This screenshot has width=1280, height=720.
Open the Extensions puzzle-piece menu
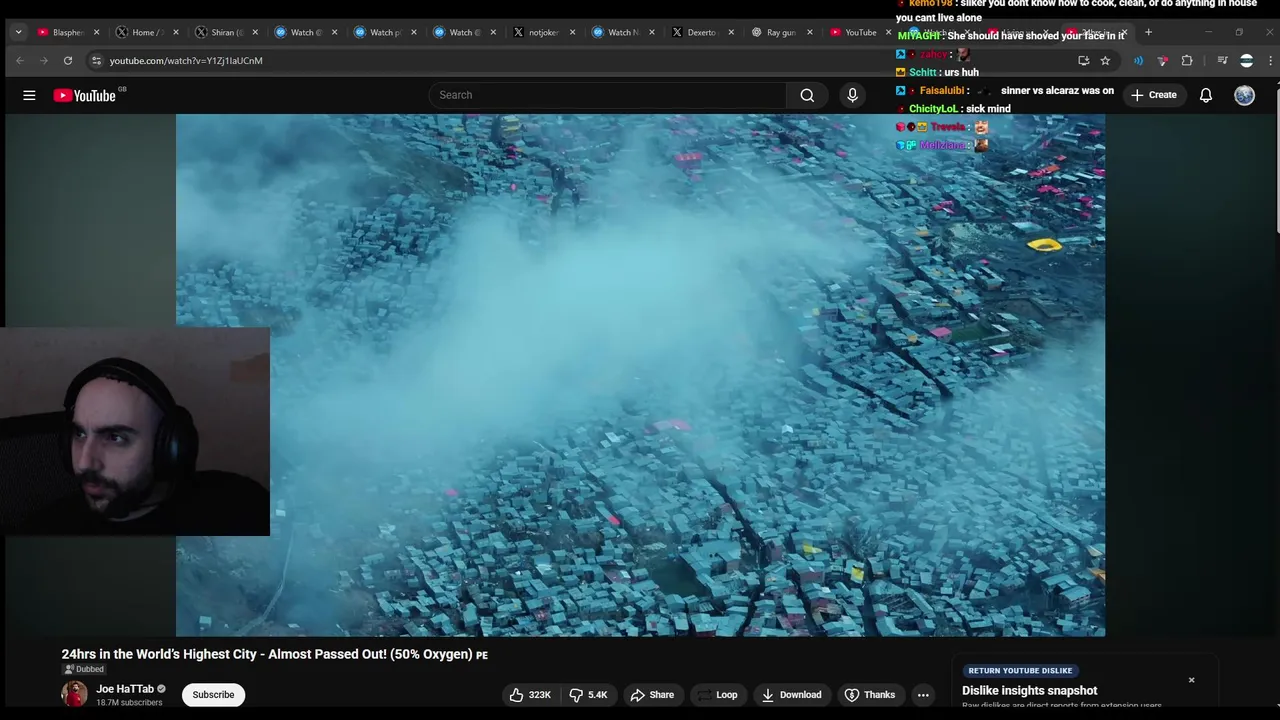pyautogui.click(x=1187, y=61)
